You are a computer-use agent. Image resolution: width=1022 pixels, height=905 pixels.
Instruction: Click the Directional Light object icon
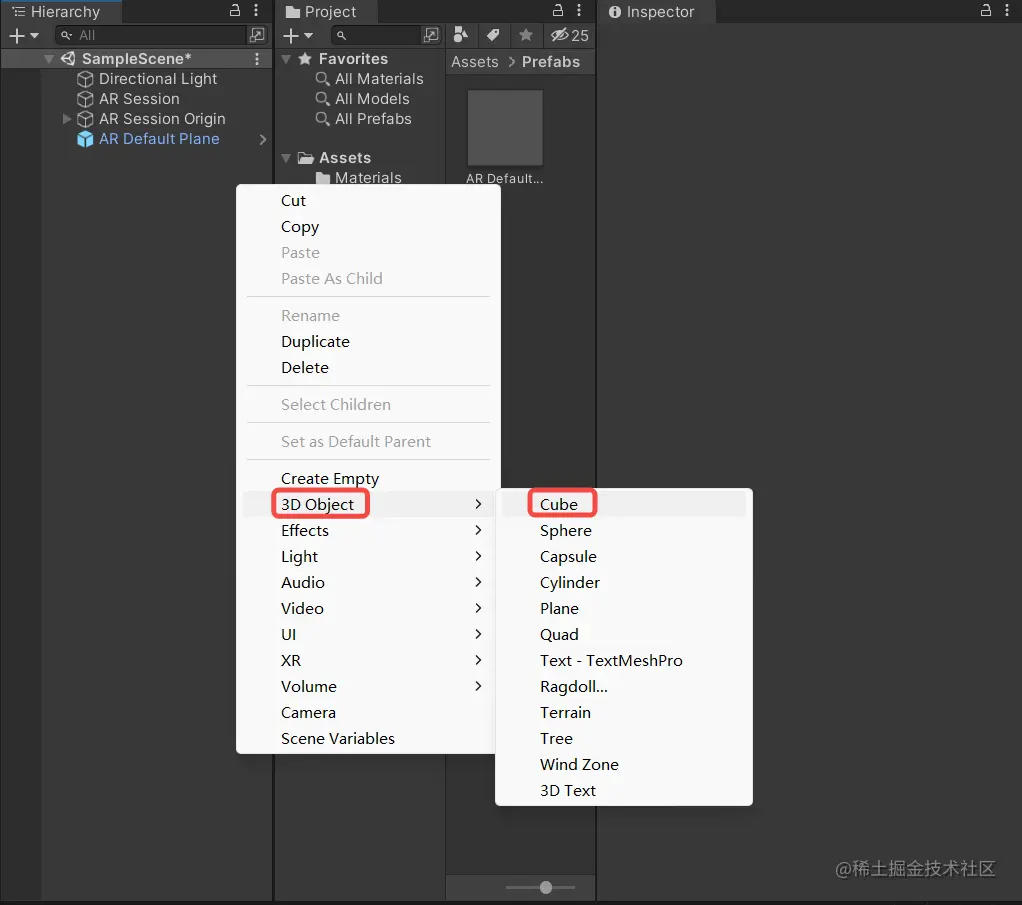[x=85, y=79]
